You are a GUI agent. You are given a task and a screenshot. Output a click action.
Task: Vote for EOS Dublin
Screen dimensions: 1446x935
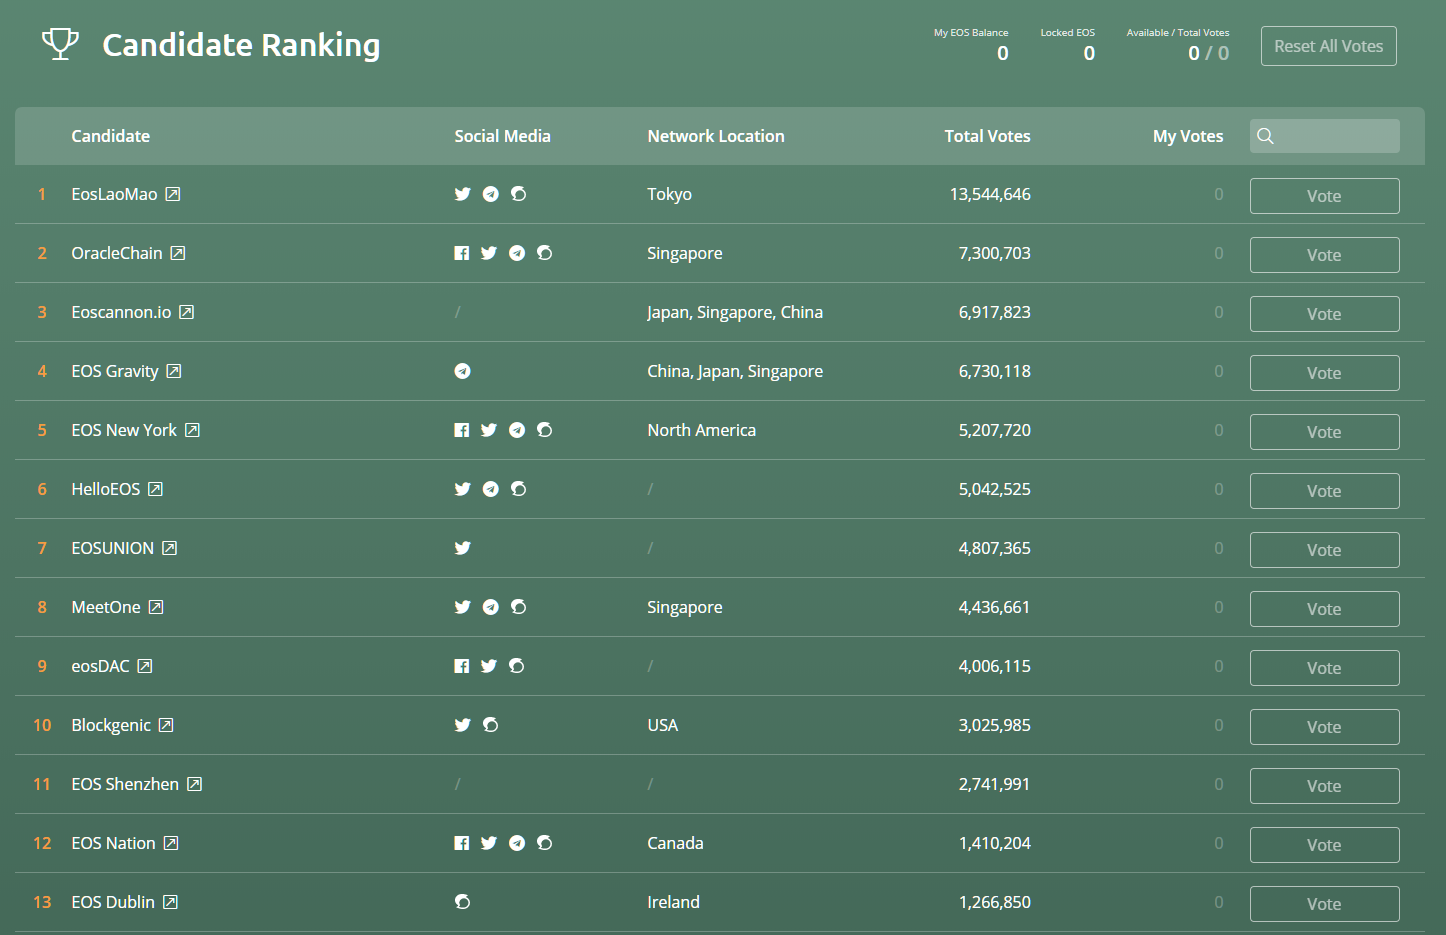(x=1324, y=904)
